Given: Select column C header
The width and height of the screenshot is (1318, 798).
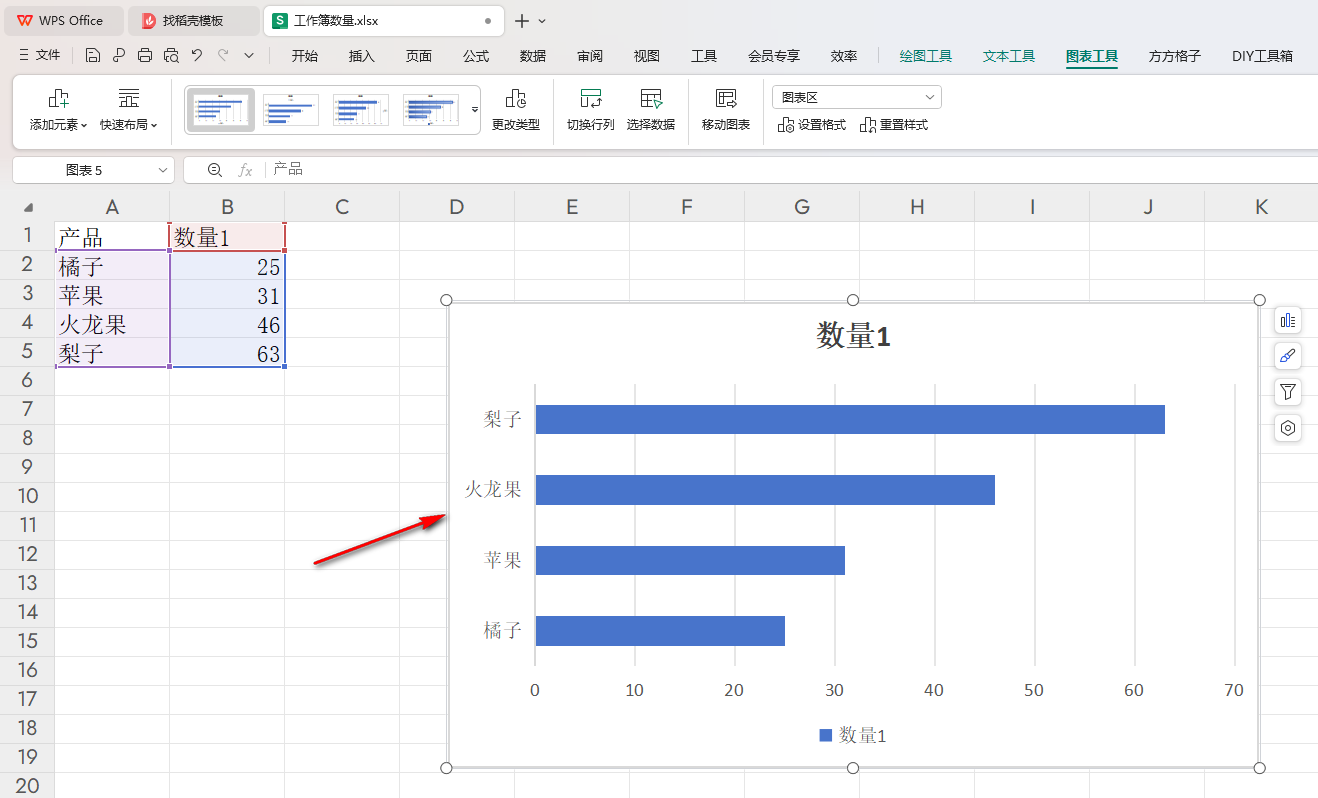Looking at the screenshot, I should 342,207.
